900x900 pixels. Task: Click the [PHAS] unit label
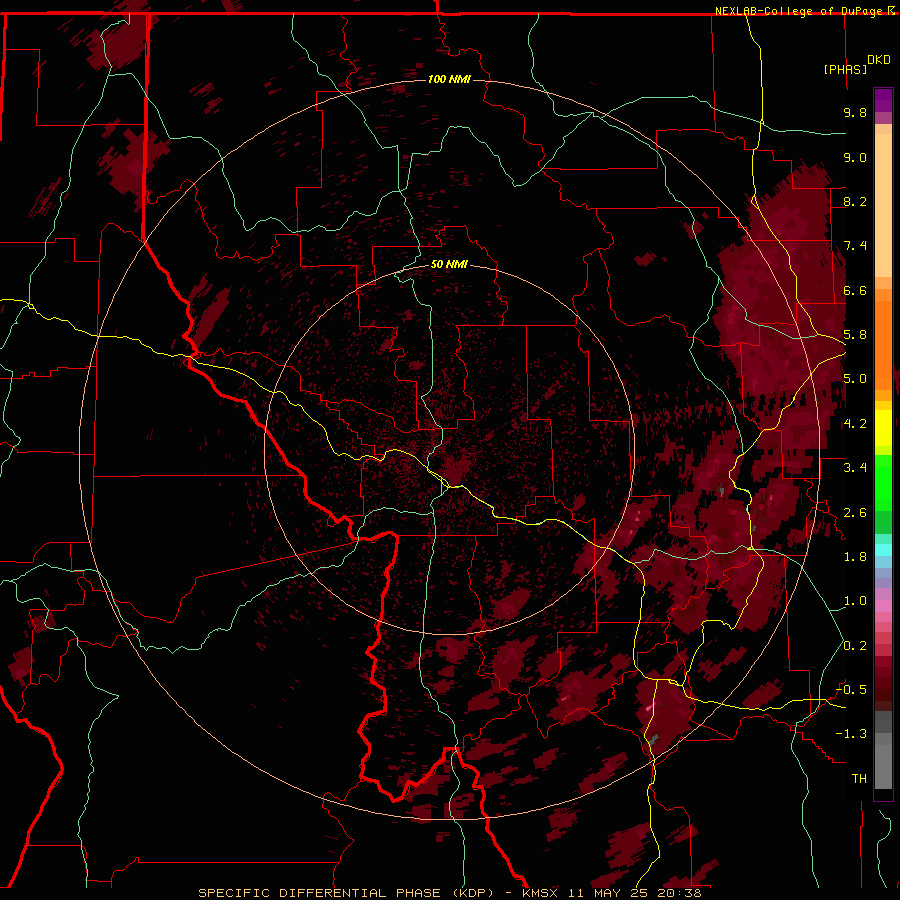tap(845, 69)
